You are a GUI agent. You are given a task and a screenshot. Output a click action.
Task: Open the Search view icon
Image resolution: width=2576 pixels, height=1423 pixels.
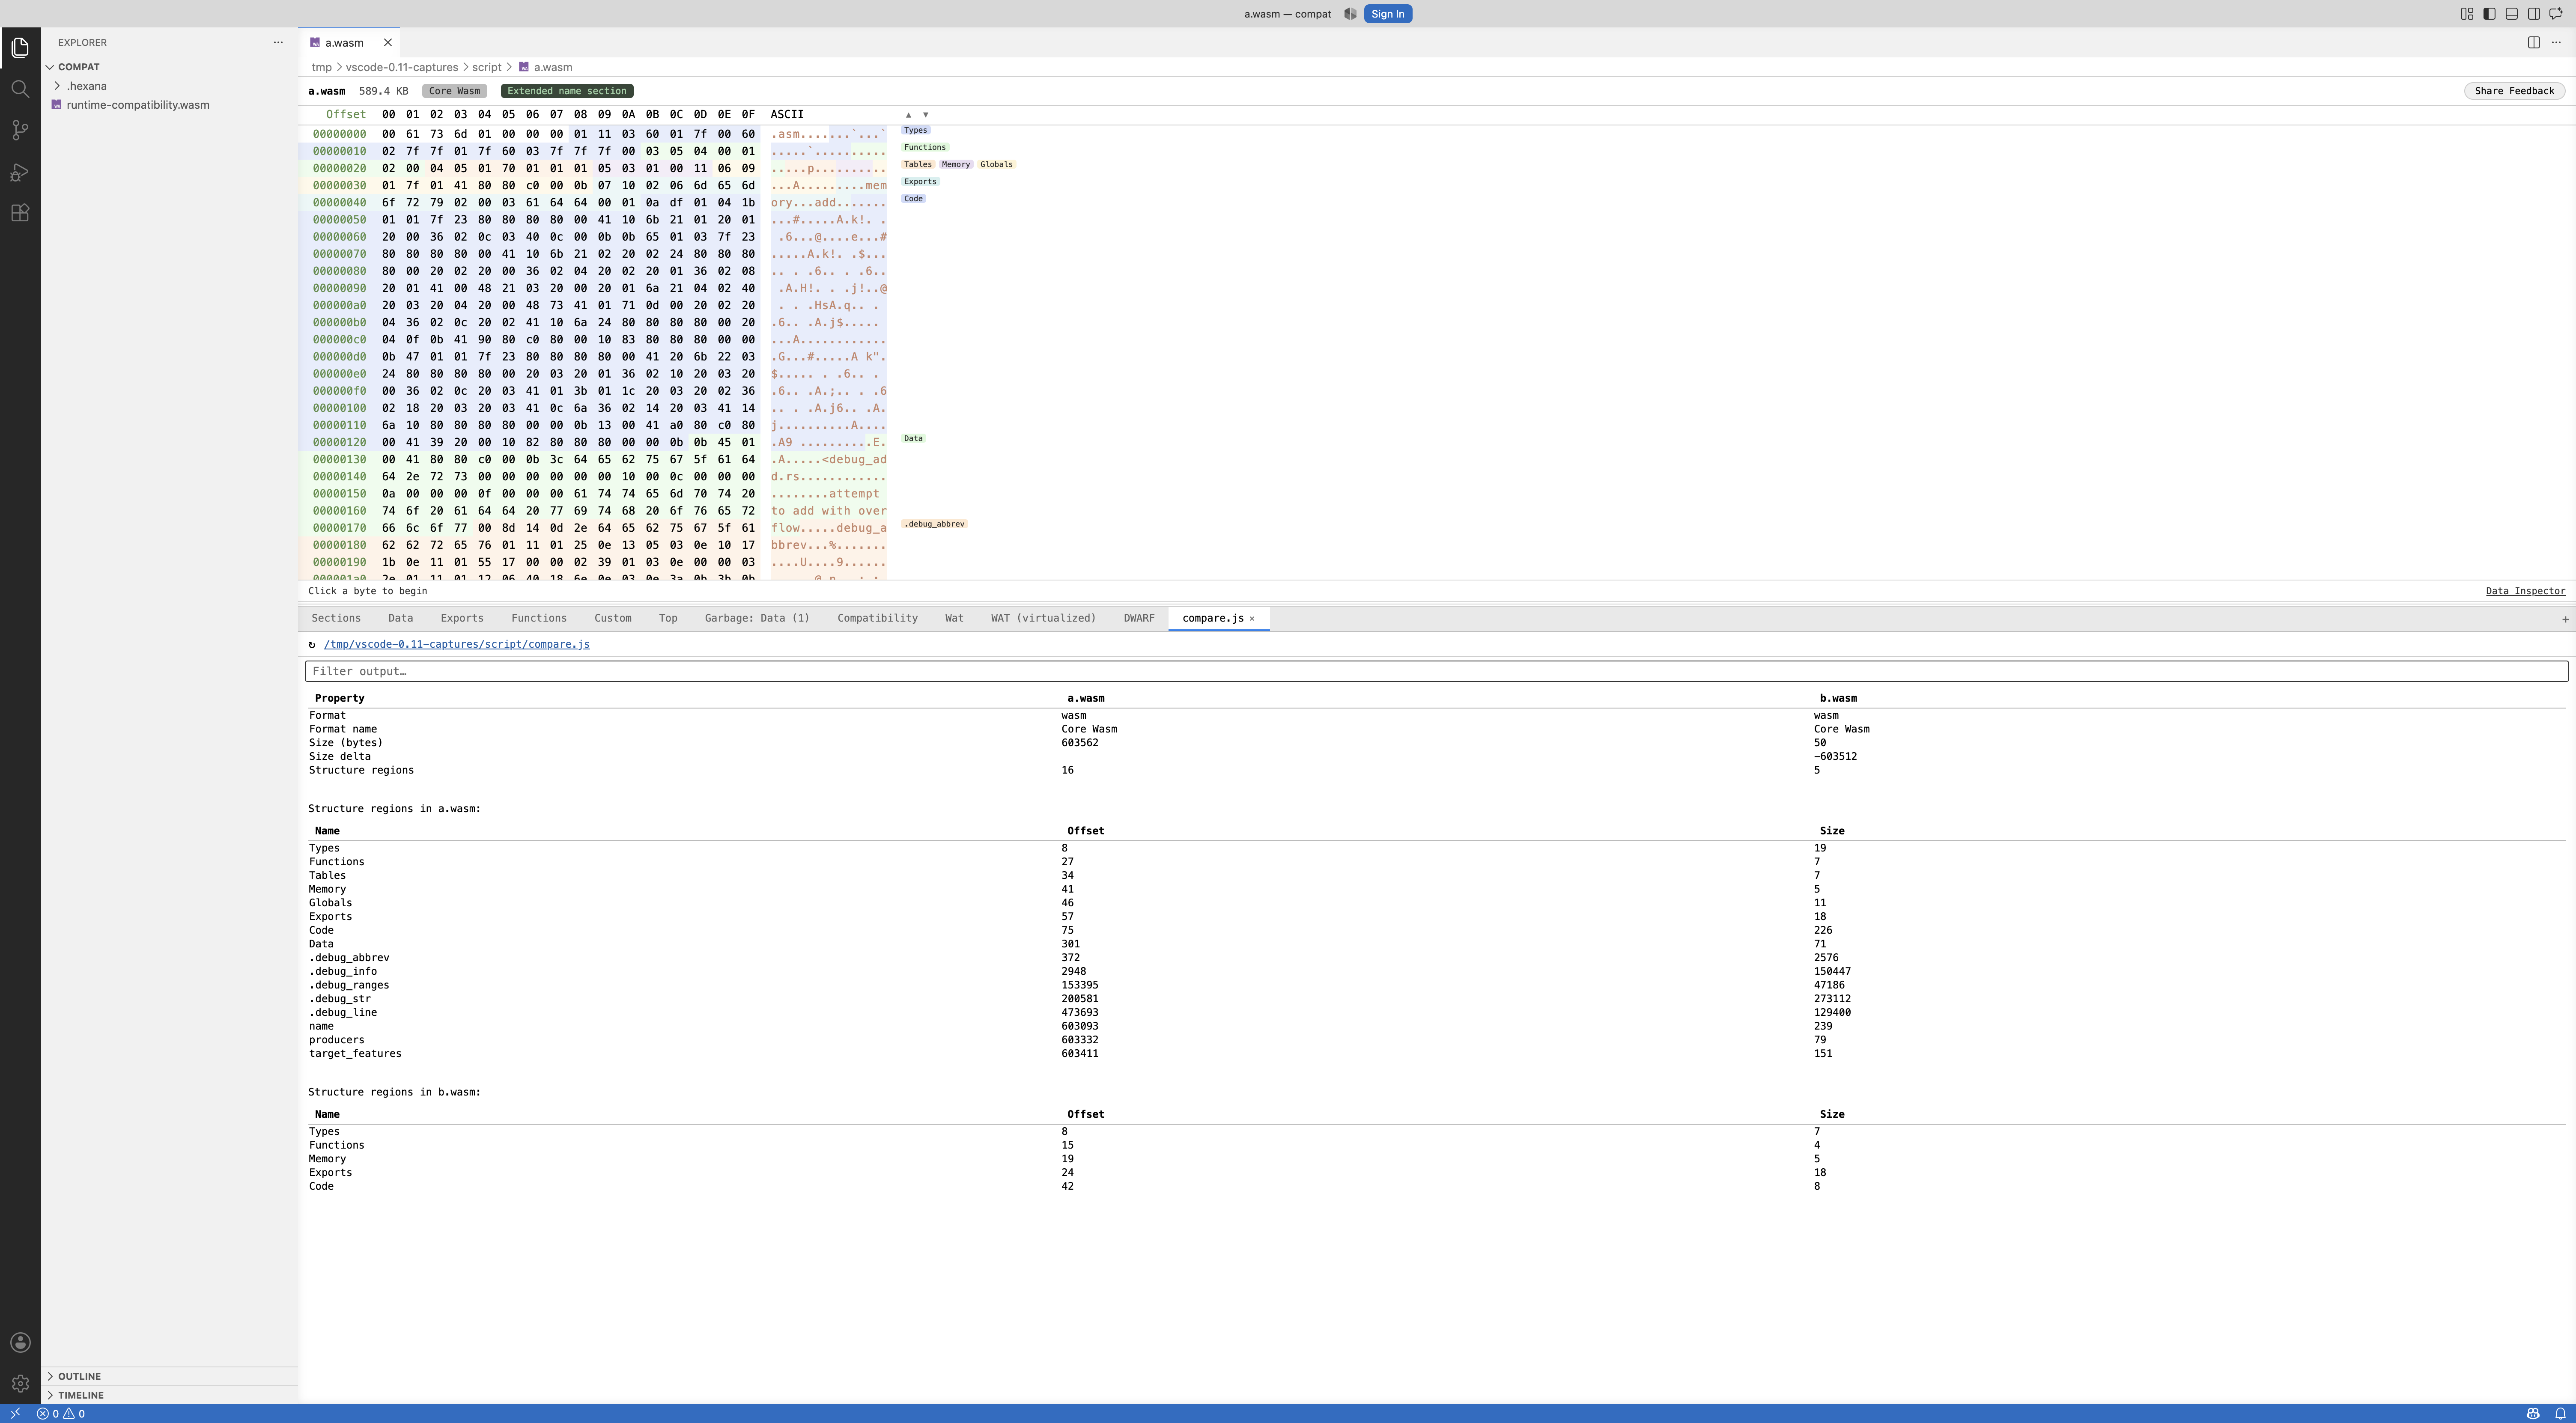click(x=20, y=89)
